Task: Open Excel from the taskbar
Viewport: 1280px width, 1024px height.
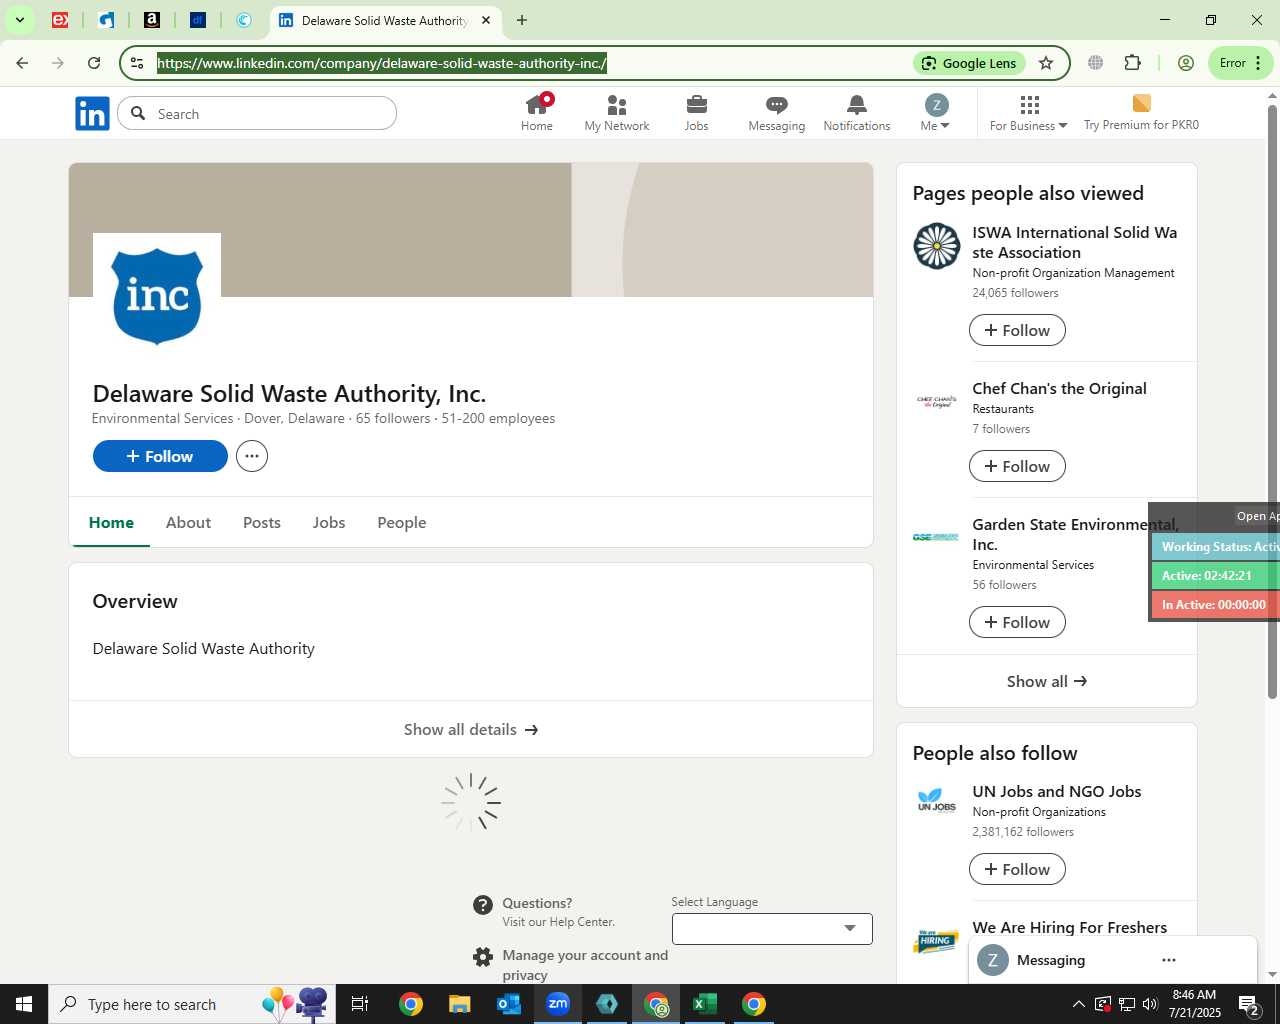Action: [x=705, y=1004]
